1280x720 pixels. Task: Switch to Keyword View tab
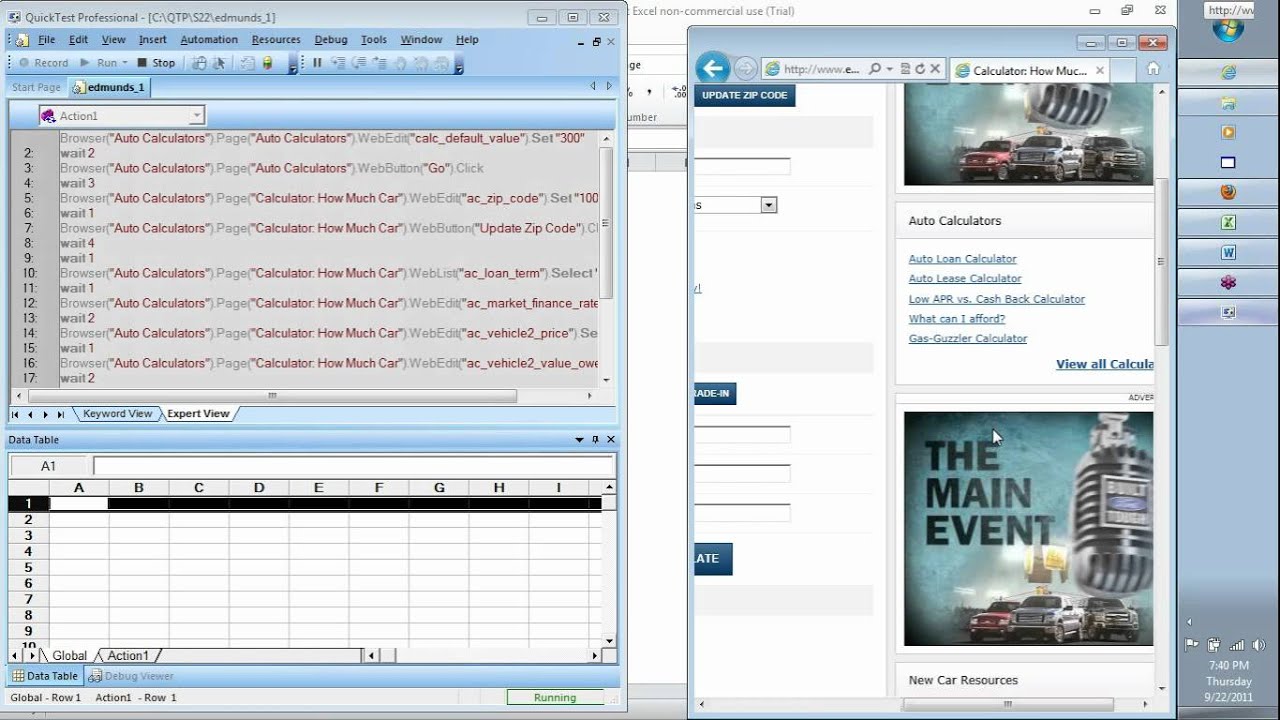[117, 413]
